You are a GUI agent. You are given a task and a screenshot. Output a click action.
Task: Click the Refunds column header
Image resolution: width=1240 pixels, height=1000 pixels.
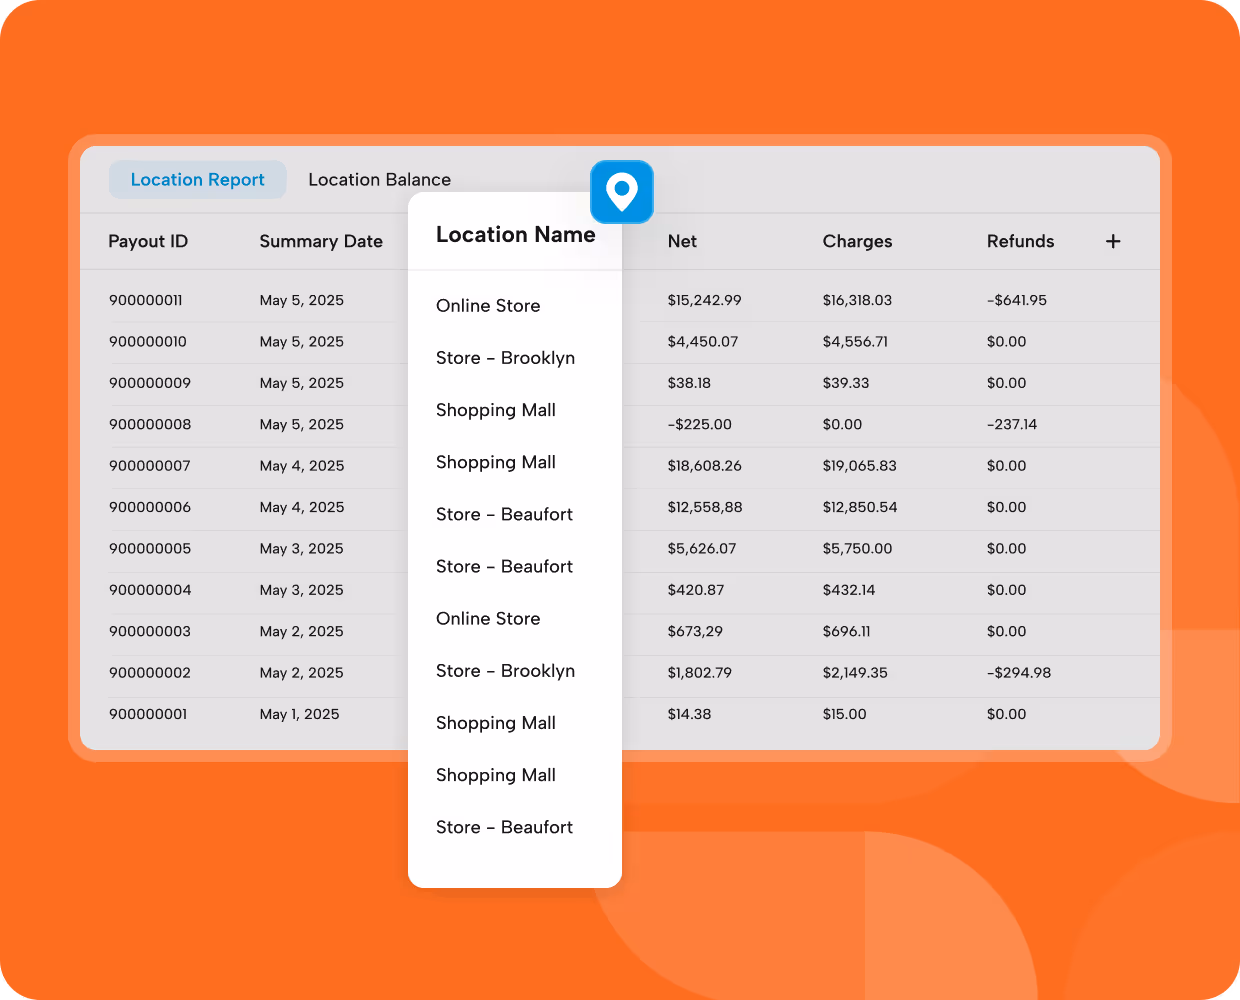pyautogui.click(x=1020, y=241)
